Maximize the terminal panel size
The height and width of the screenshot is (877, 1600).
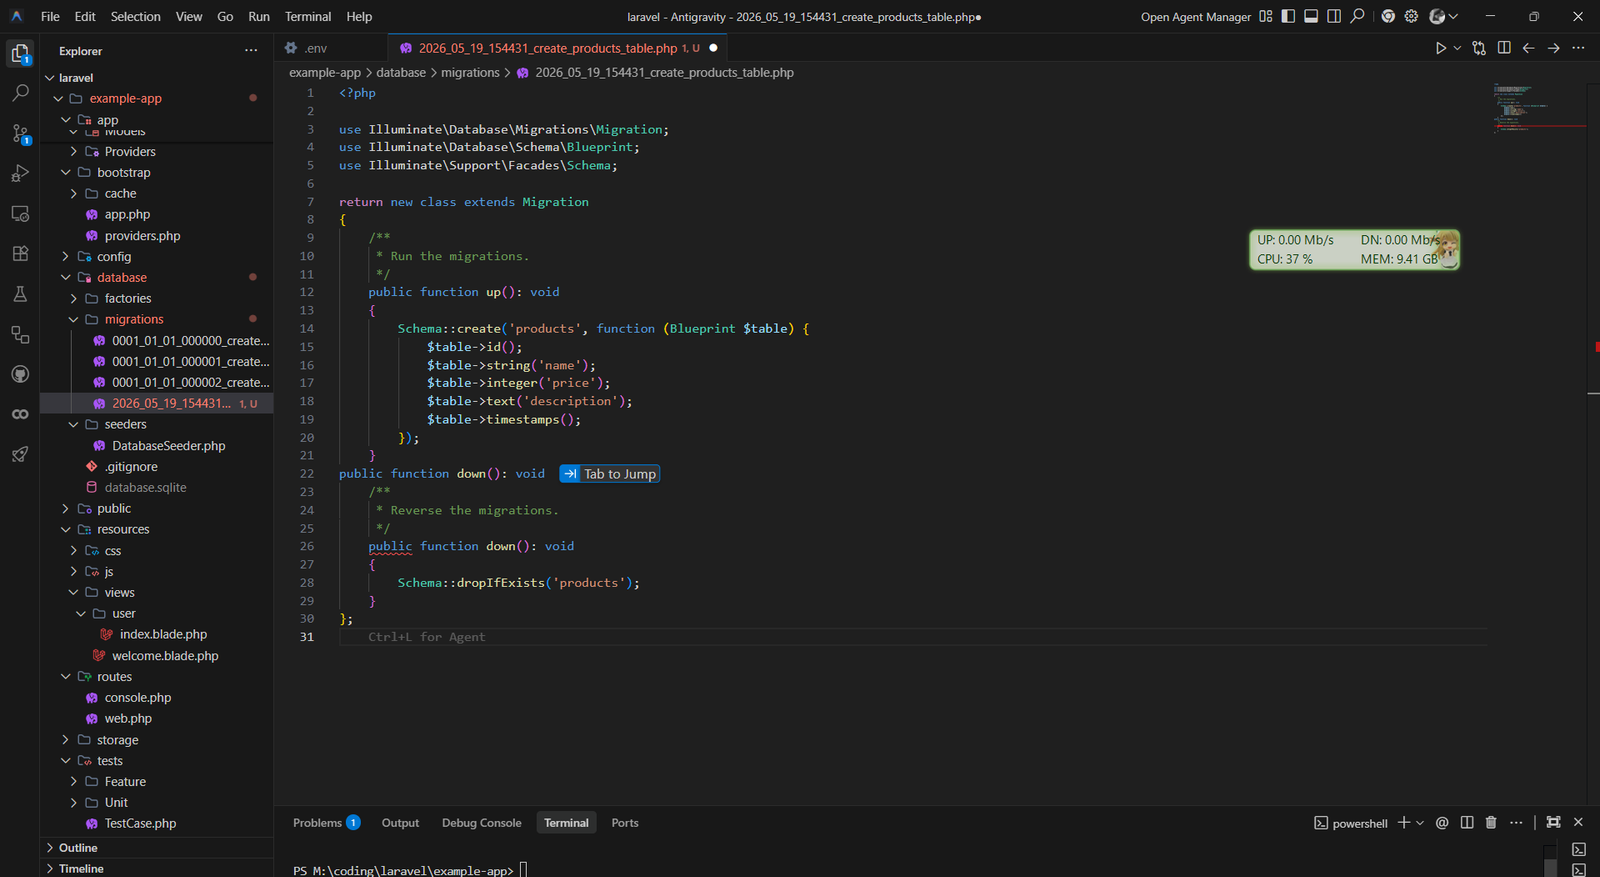[x=1553, y=823]
